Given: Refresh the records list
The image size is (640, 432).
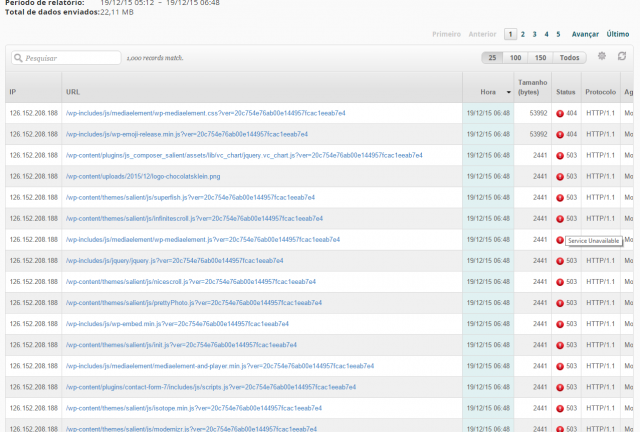Looking at the screenshot, I should [622, 56].
